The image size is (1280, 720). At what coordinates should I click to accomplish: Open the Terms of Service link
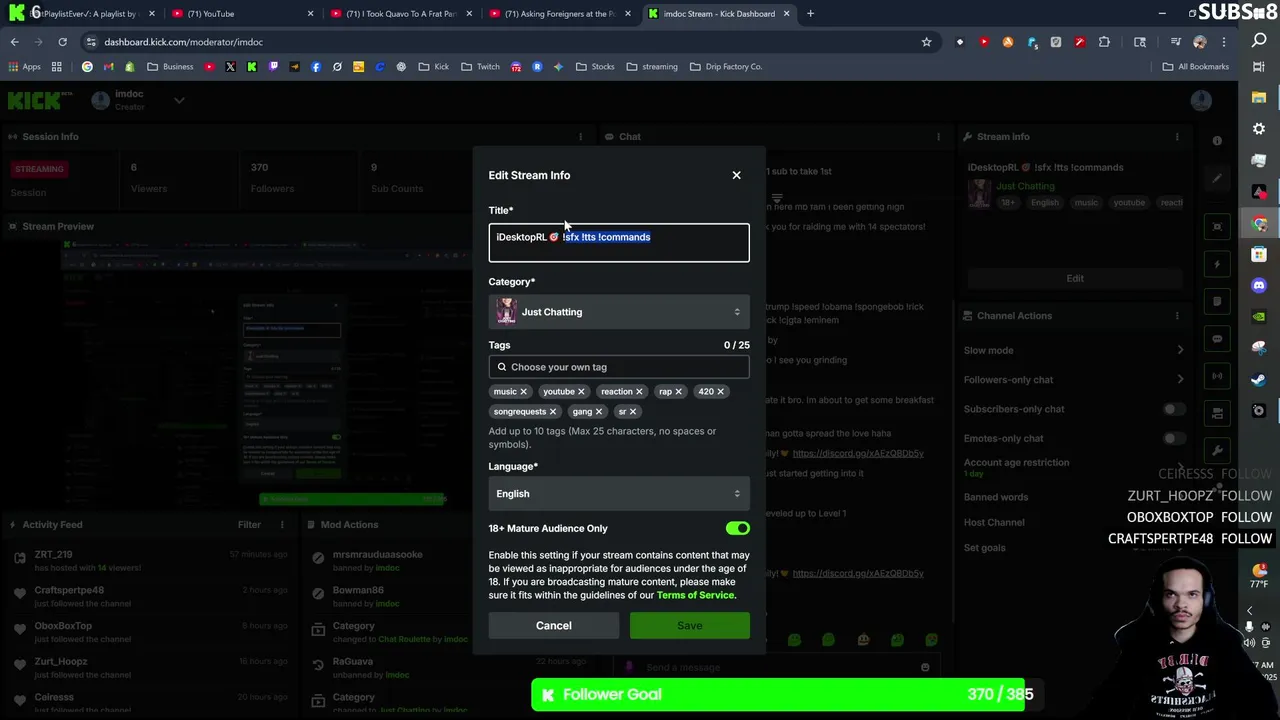click(695, 596)
